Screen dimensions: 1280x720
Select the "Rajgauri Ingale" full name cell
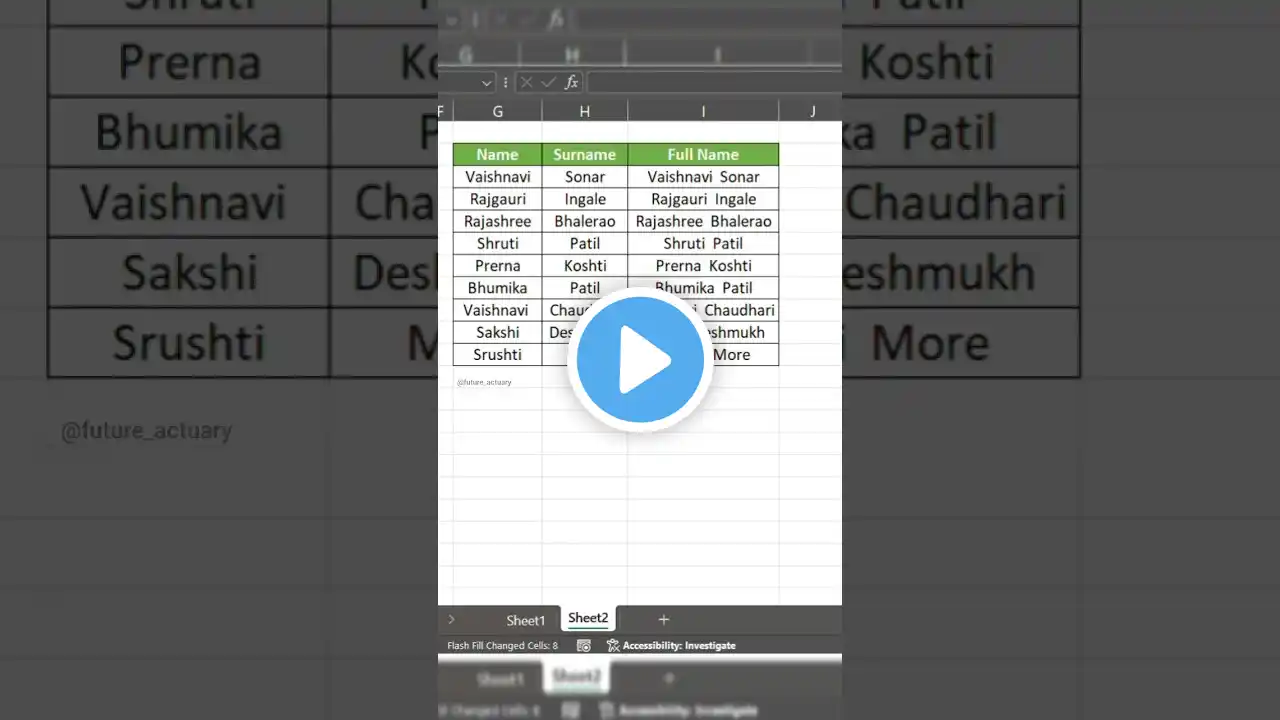click(x=703, y=199)
